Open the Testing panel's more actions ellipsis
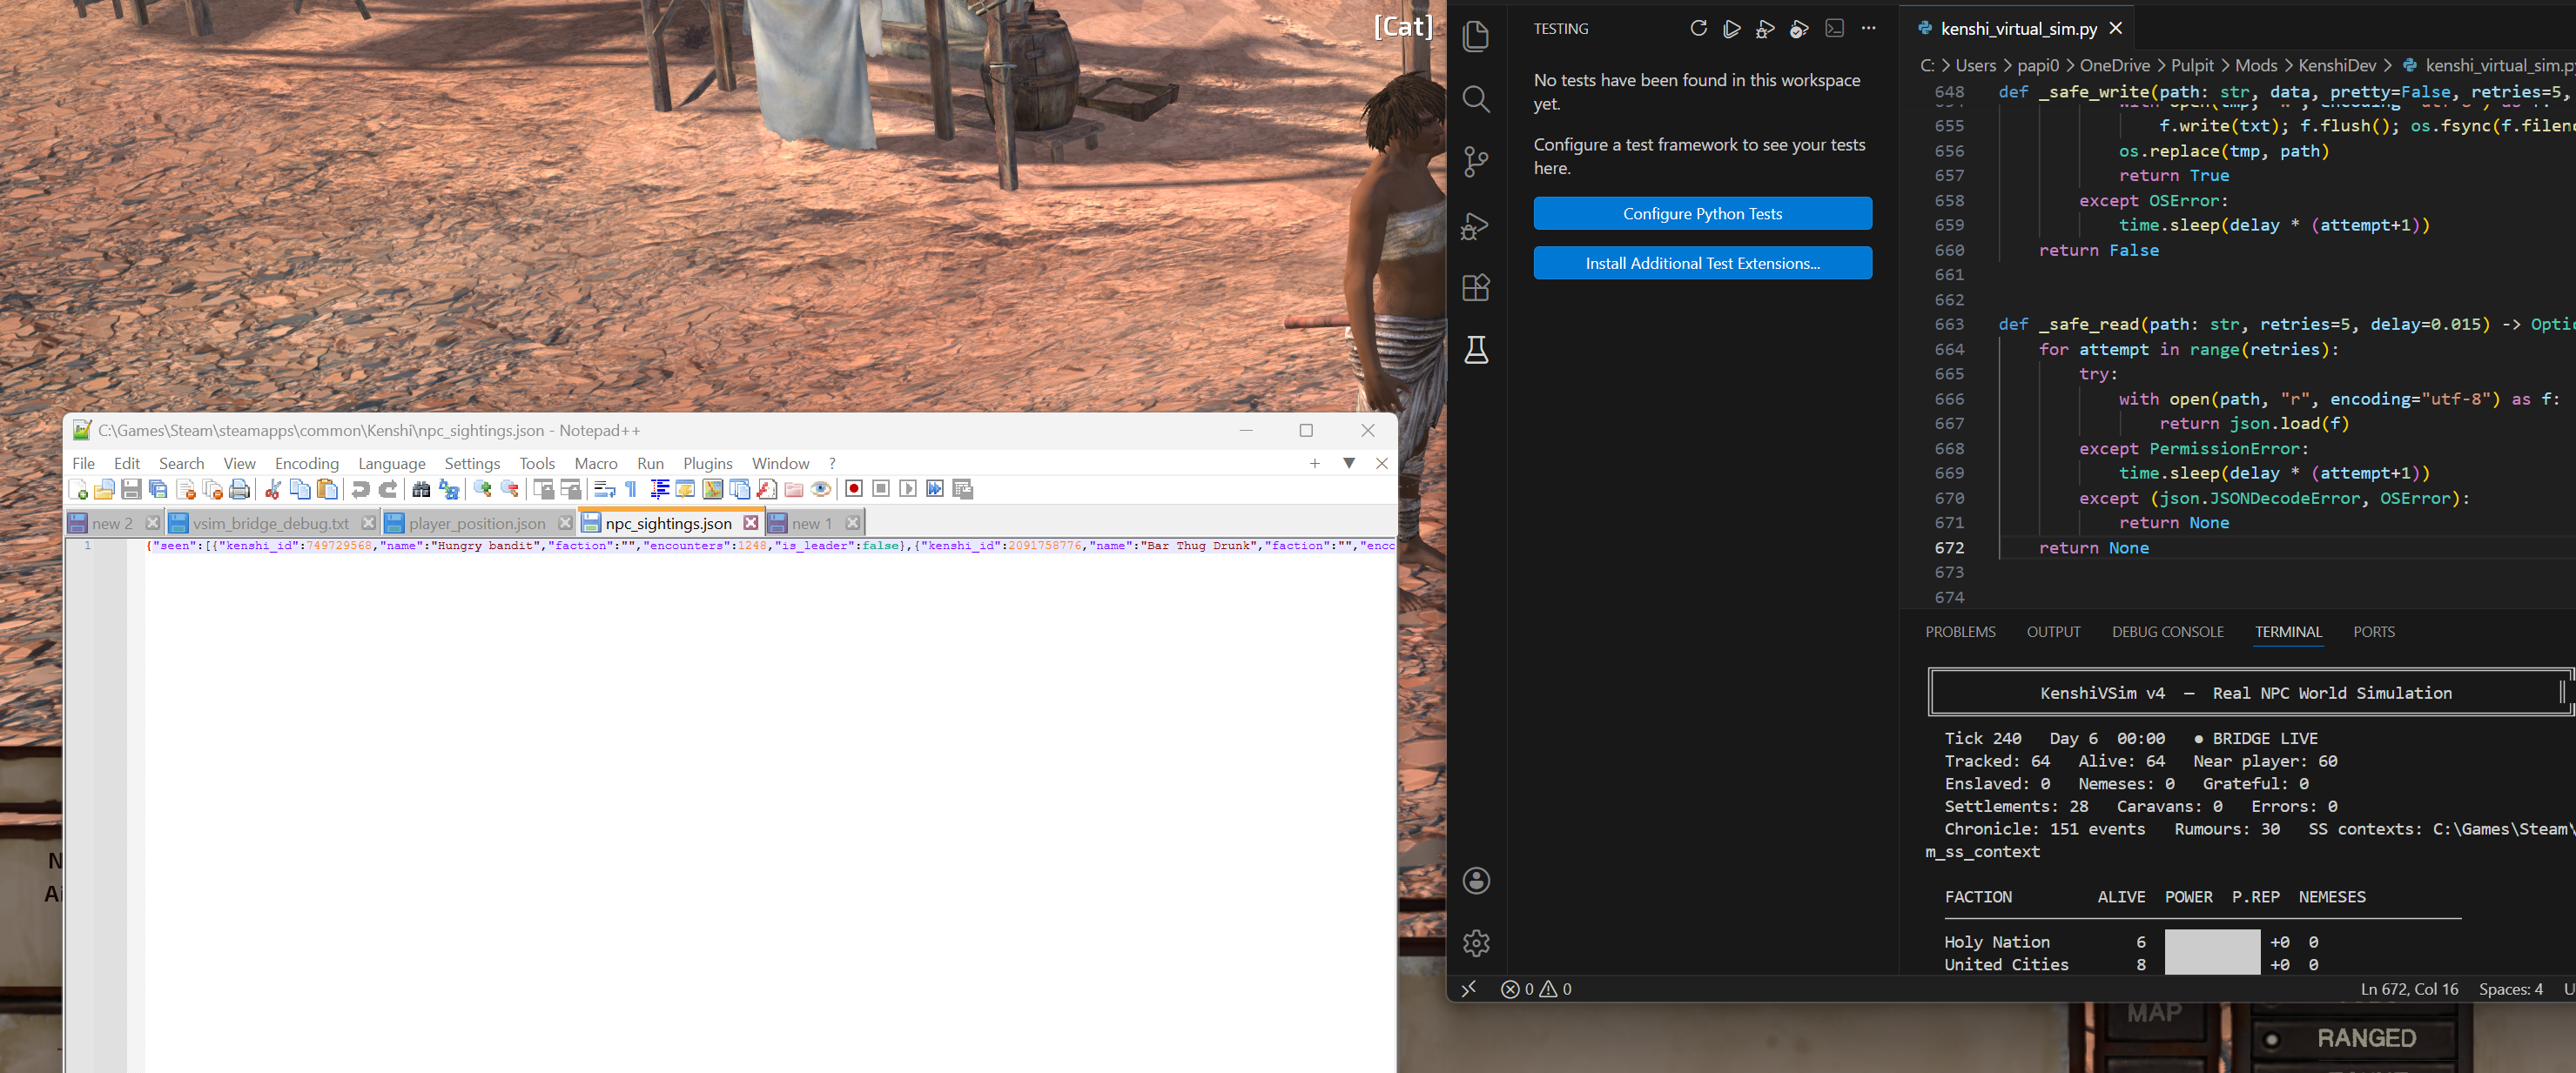The width and height of the screenshot is (2576, 1073). [x=1868, y=29]
